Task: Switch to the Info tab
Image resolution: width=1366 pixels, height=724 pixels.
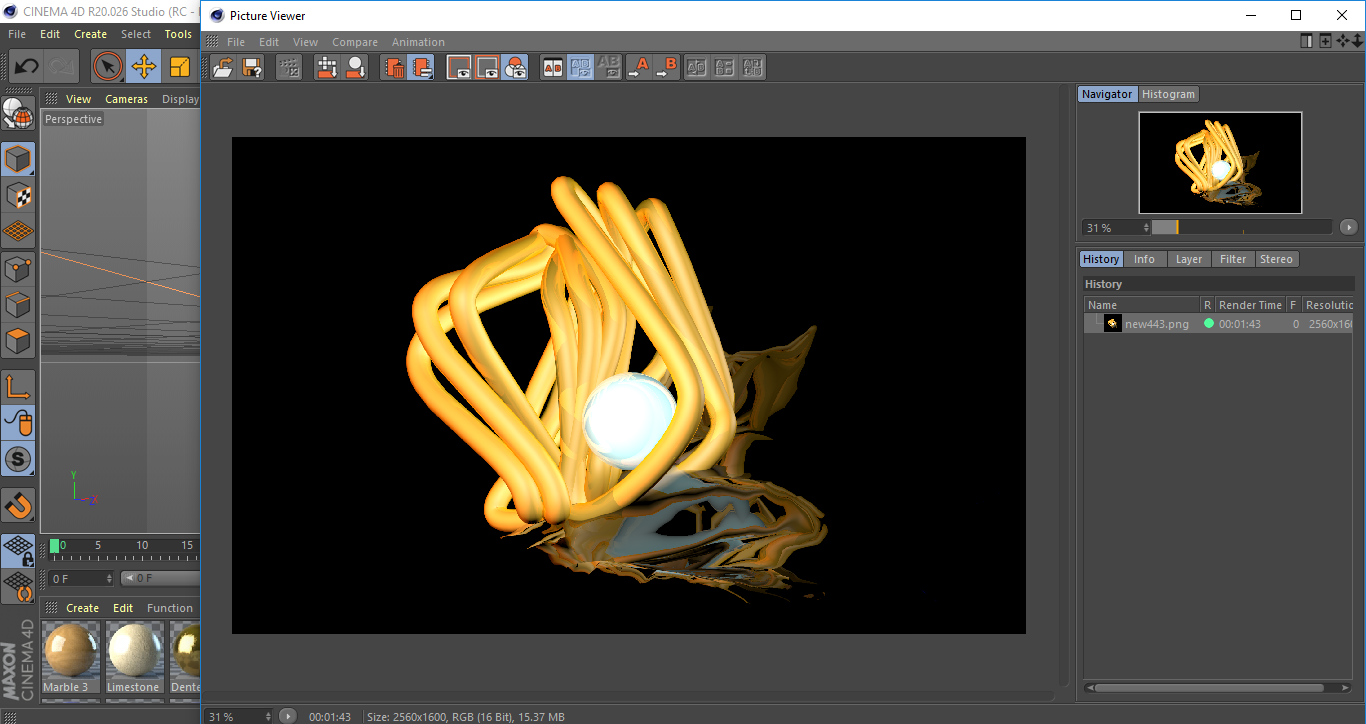Action: coord(1144,259)
